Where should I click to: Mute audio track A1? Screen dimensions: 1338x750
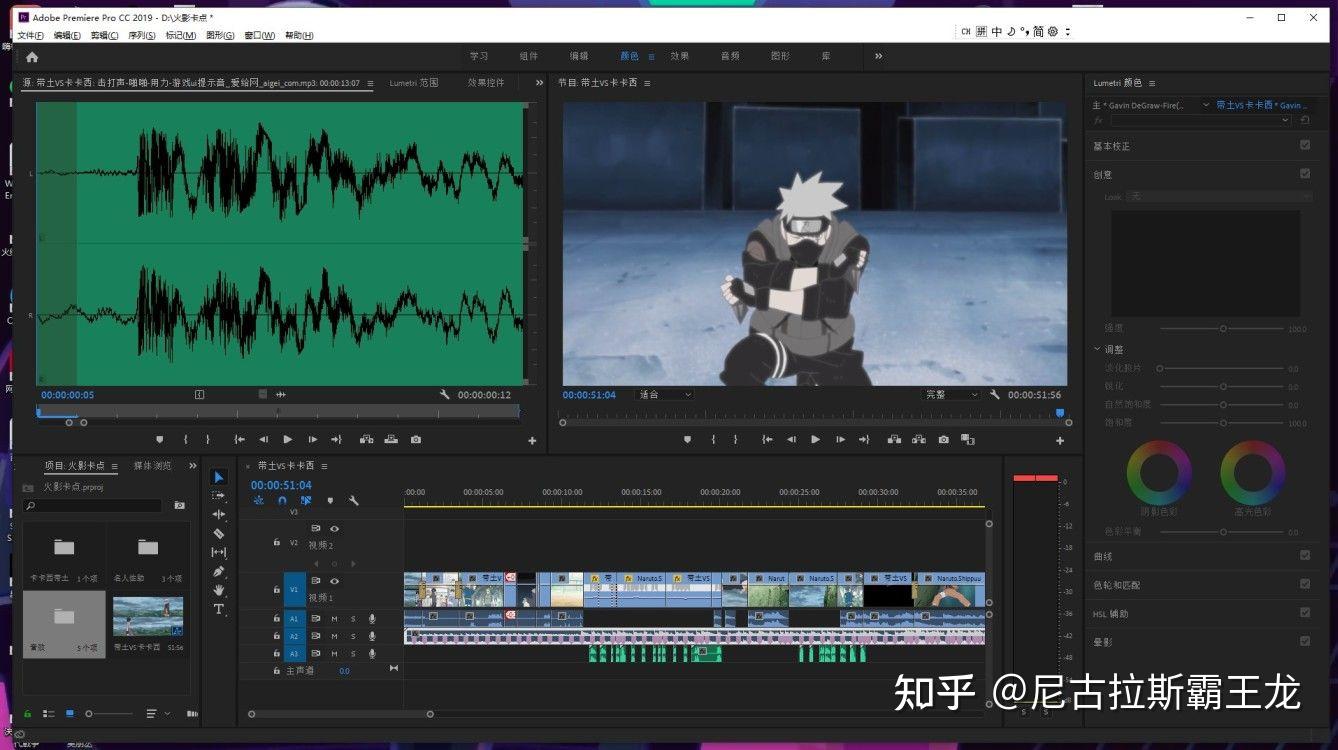coord(335,619)
